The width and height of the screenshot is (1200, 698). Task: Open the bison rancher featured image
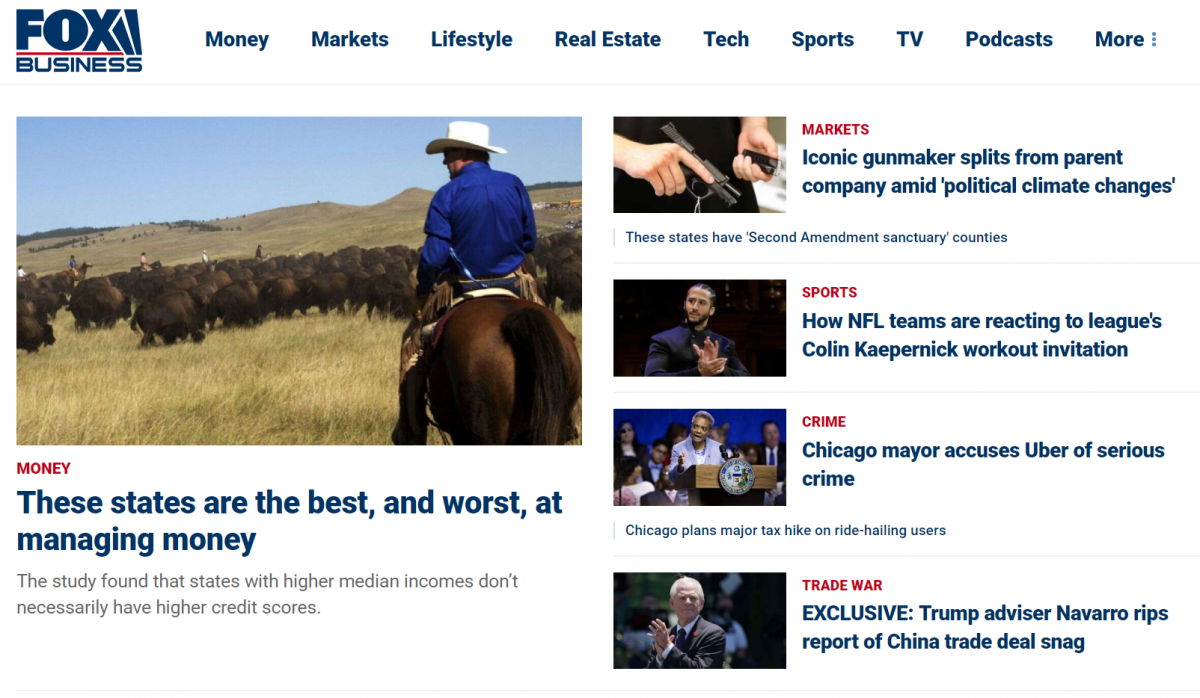(x=299, y=281)
